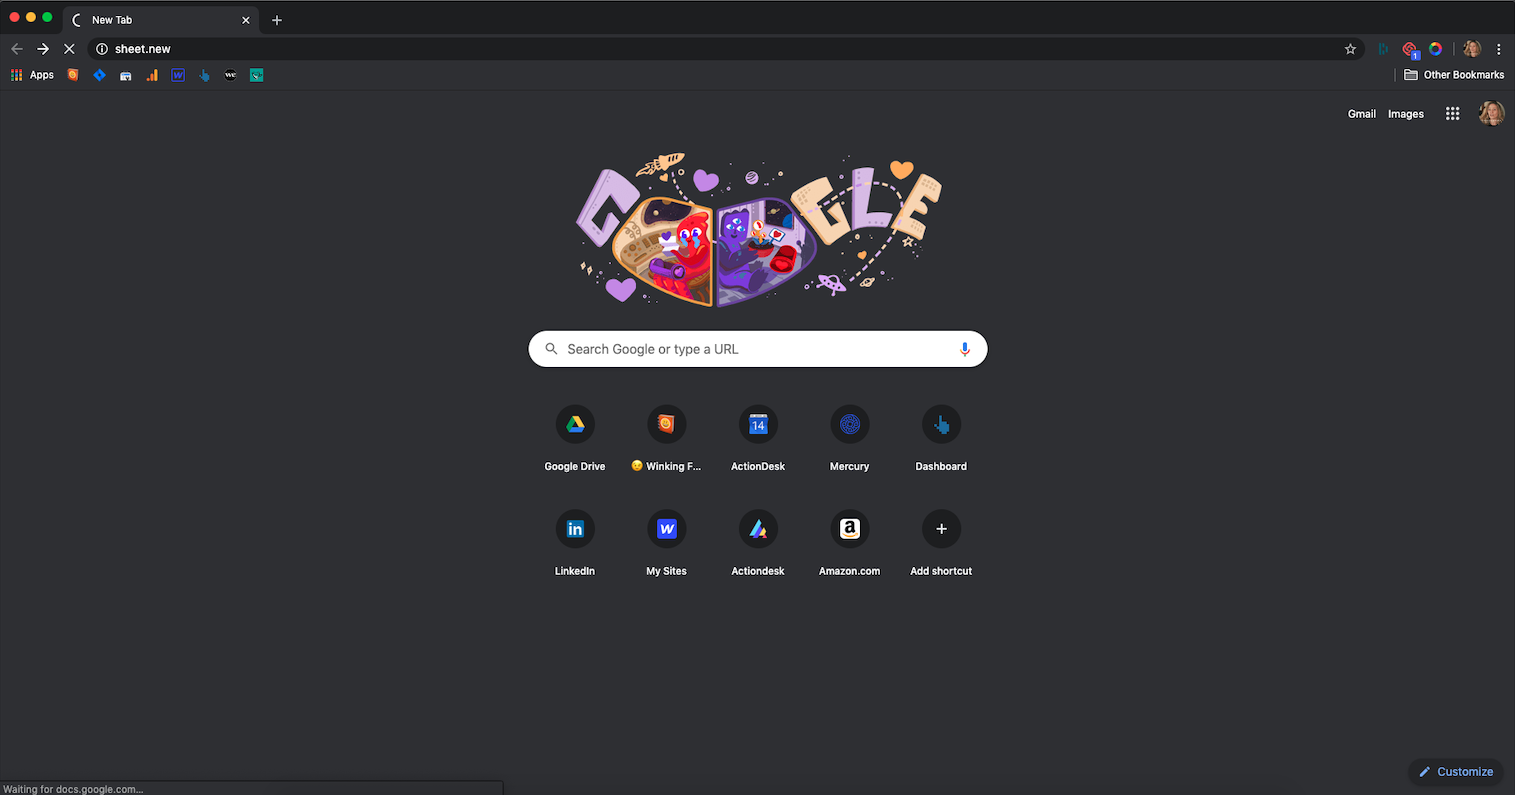Open the Amazon.com shortcut

point(850,542)
